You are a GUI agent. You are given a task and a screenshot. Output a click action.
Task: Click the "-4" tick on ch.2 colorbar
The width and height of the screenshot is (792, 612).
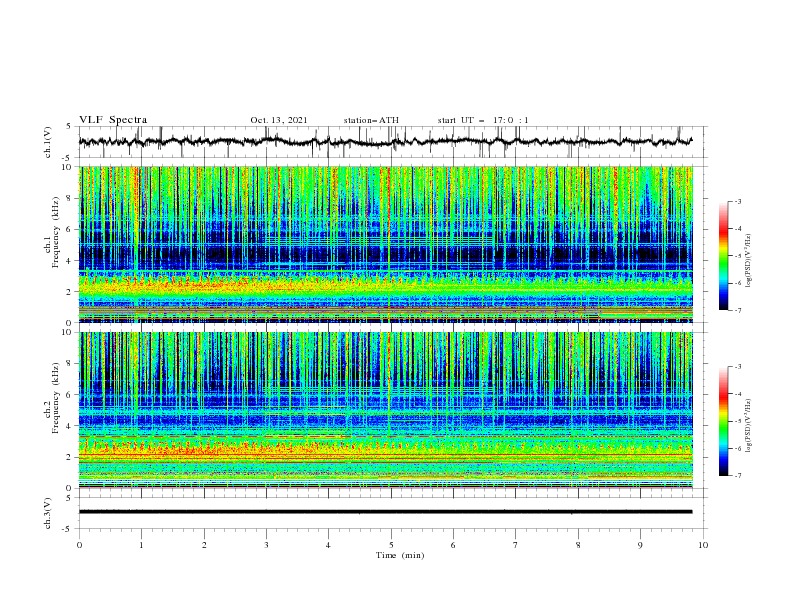tap(737, 394)
